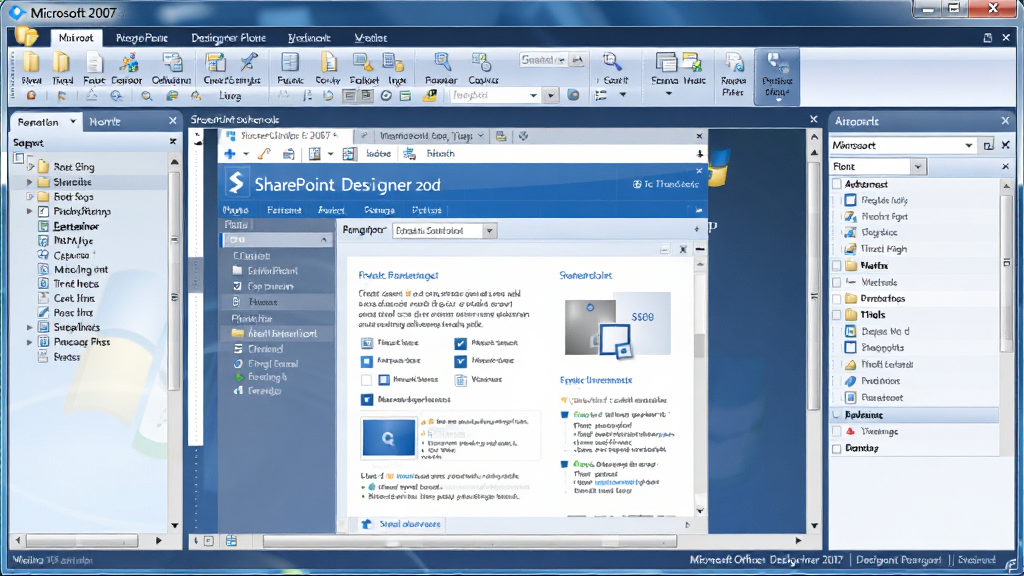
Task: Click the colorful figure icon in the ribbon
Action: coord(128,63)
